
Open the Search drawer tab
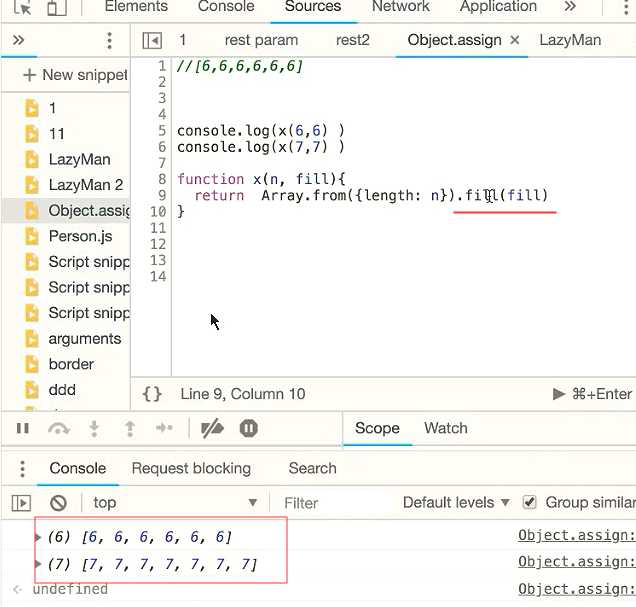pos(312,468)
